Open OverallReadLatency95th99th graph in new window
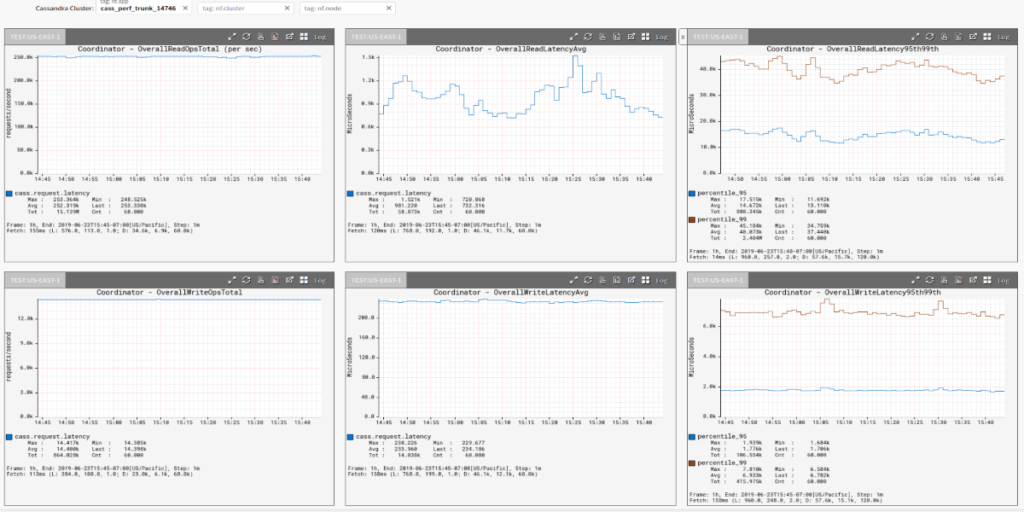This screenshot has height=512, width=1024. pos(973,37)
